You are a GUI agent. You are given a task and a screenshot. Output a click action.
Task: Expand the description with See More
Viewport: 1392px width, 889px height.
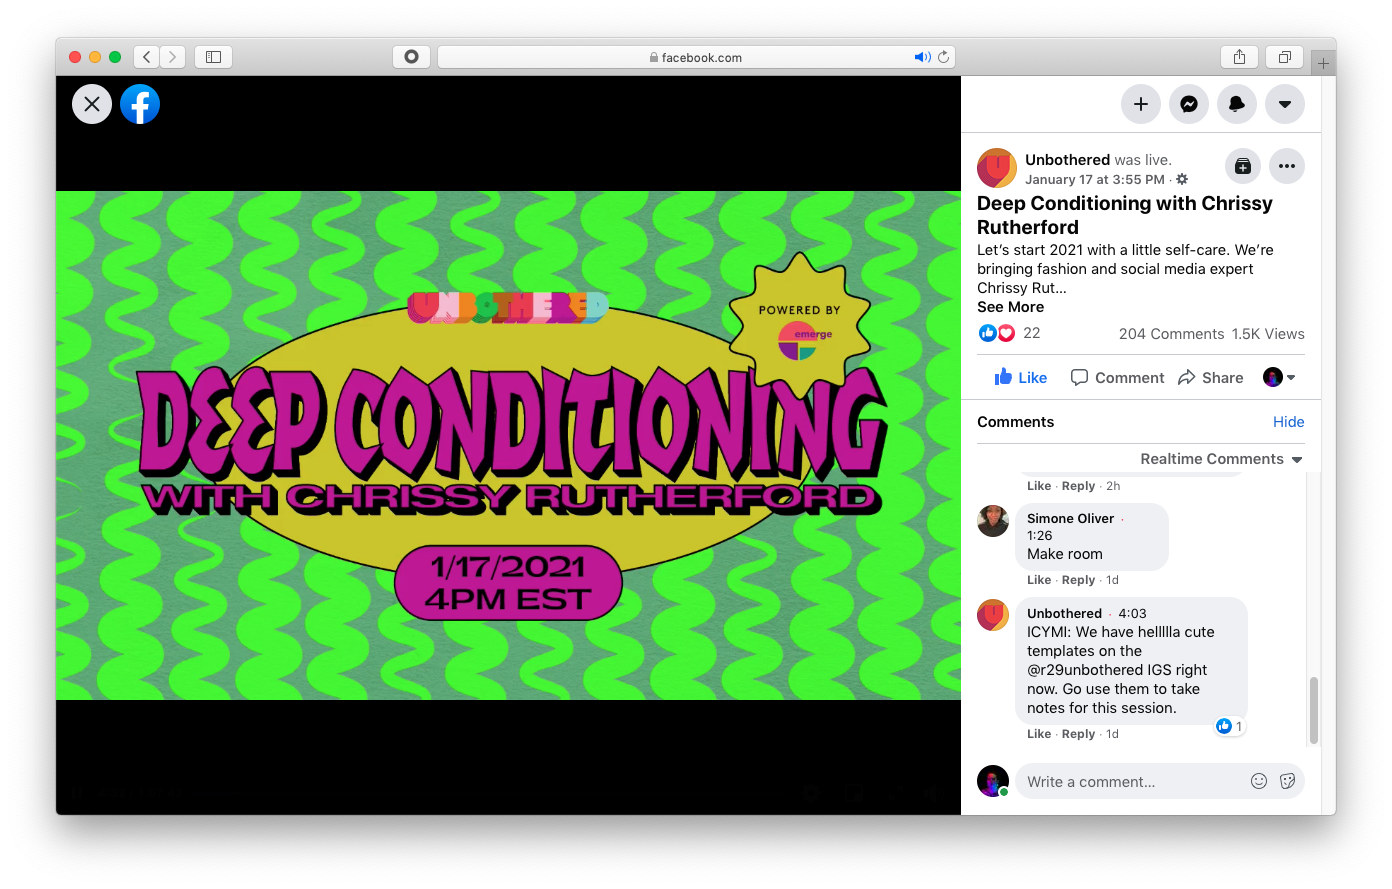pyautogui.click(x=1010, y=307)
